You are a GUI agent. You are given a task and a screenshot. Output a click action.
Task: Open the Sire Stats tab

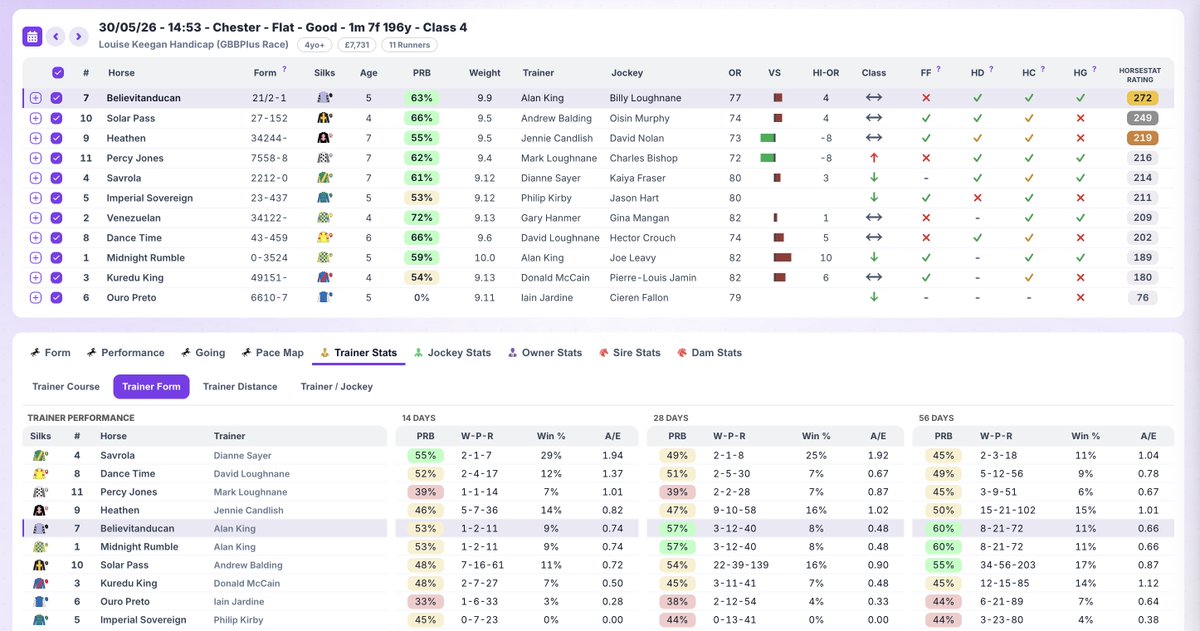[x=630, y=353]
